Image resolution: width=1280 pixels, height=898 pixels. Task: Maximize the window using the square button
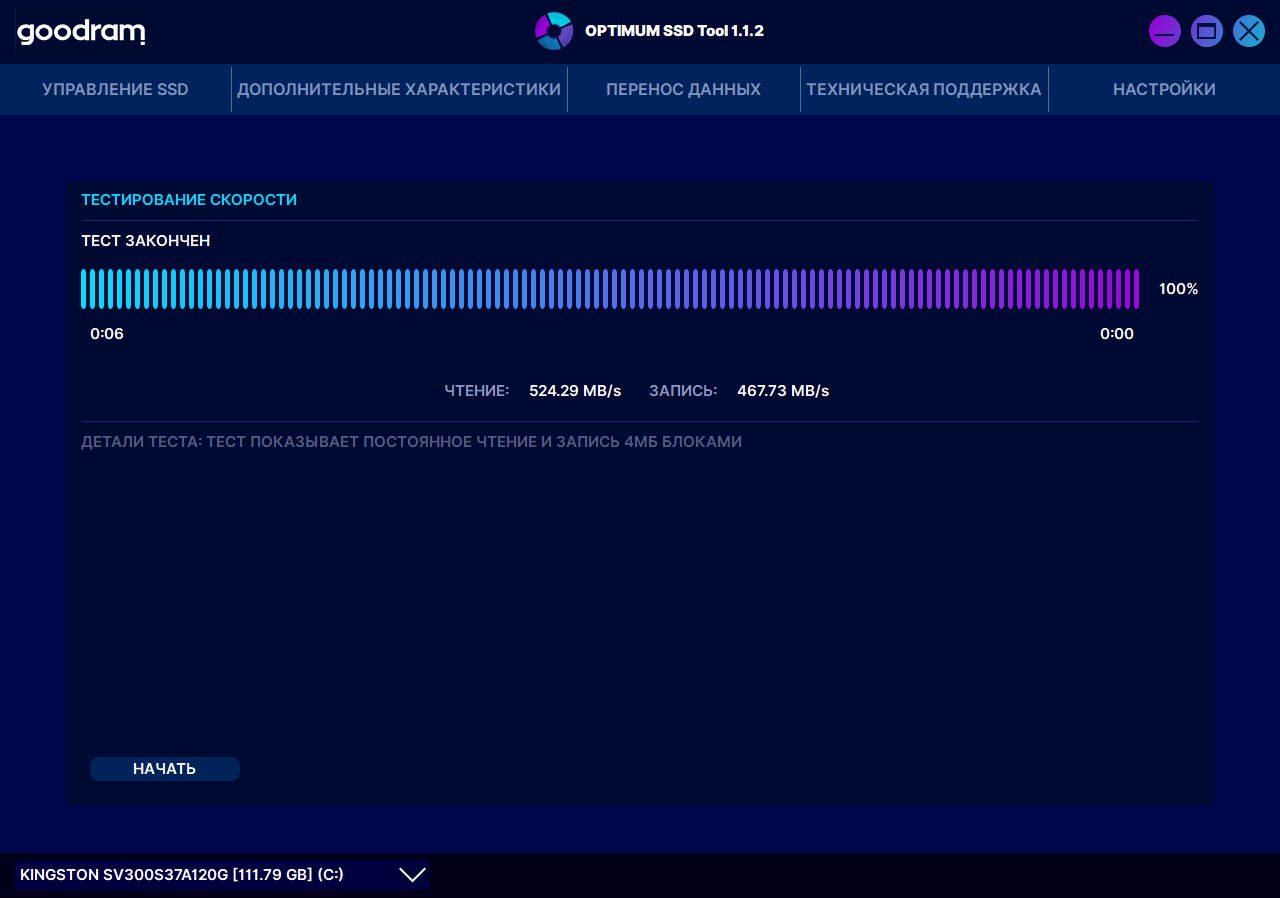point(1207,31)
